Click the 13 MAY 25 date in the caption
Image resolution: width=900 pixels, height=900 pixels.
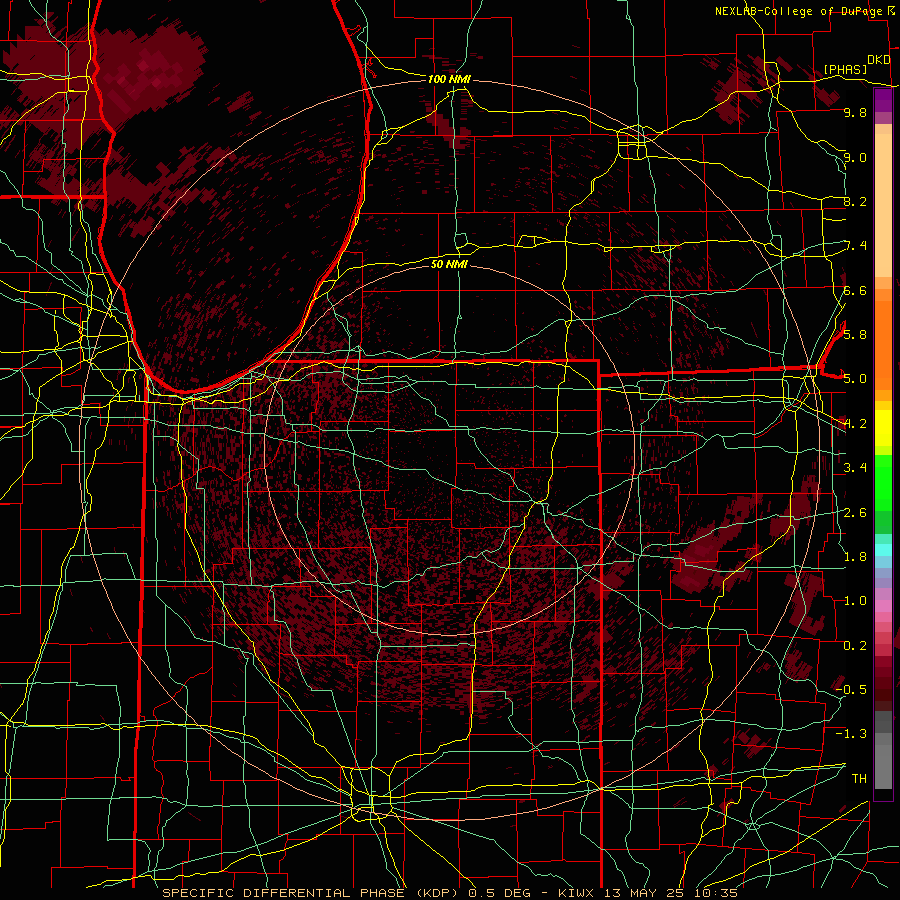[x=643, y=893]
